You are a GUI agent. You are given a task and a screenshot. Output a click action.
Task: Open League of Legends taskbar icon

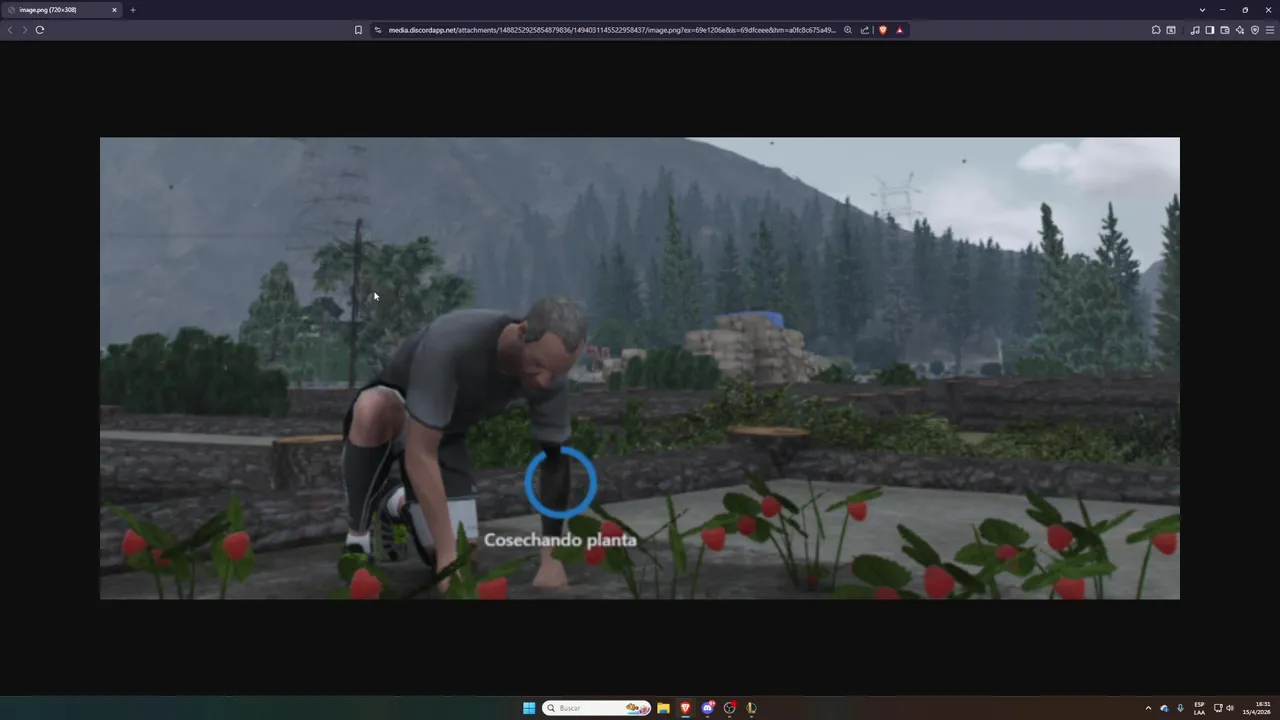pyautogui.click(x=752, y=708)
